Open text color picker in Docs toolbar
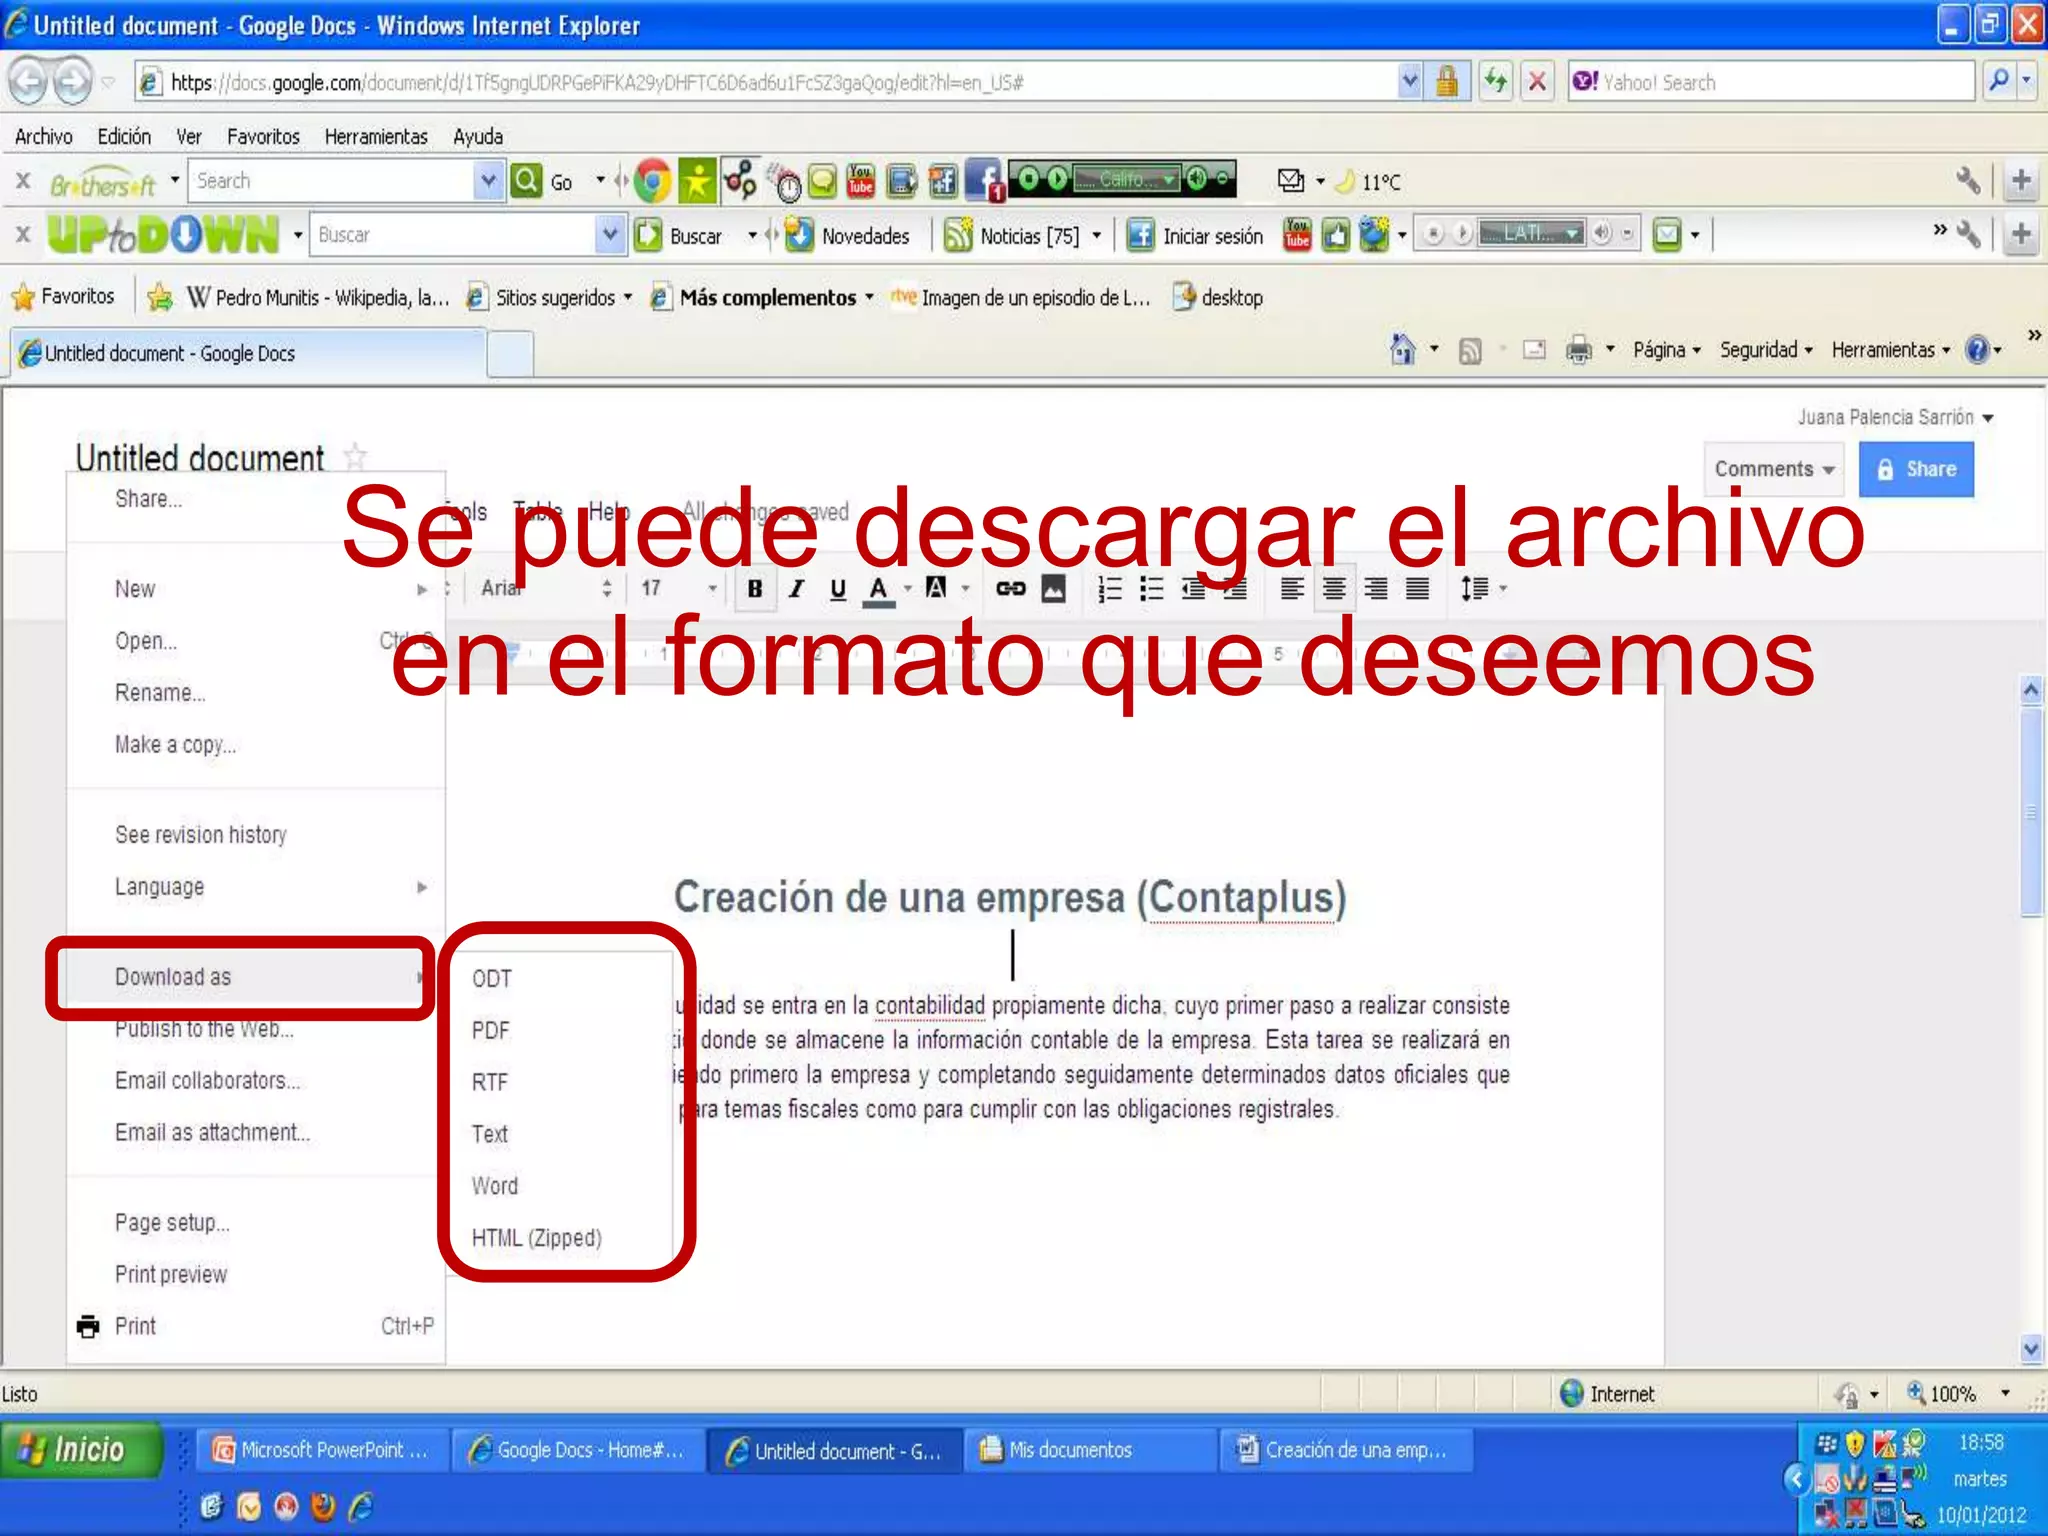 coord(878,589)
